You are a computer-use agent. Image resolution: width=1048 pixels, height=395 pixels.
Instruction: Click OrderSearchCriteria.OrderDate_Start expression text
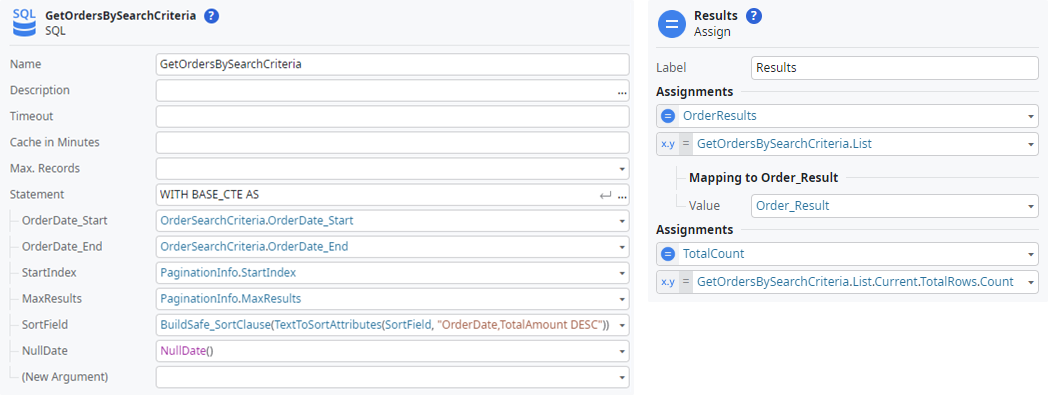tap(257, 221)
